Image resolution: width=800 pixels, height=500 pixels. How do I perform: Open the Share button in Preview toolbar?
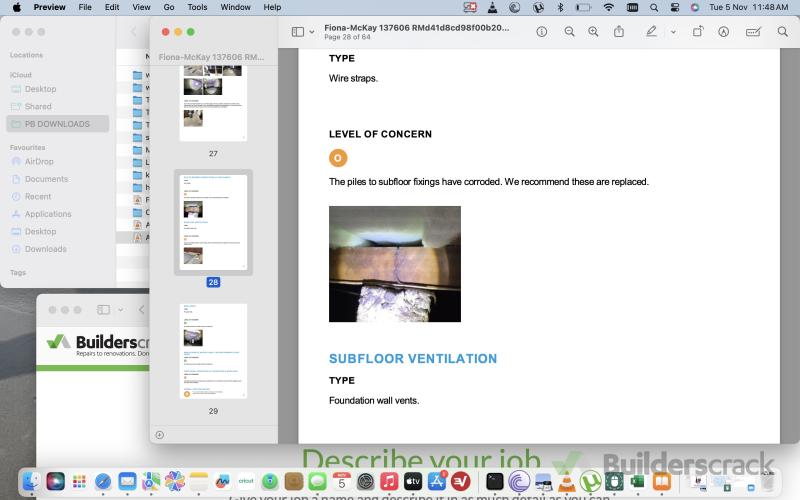pos(619,32)
